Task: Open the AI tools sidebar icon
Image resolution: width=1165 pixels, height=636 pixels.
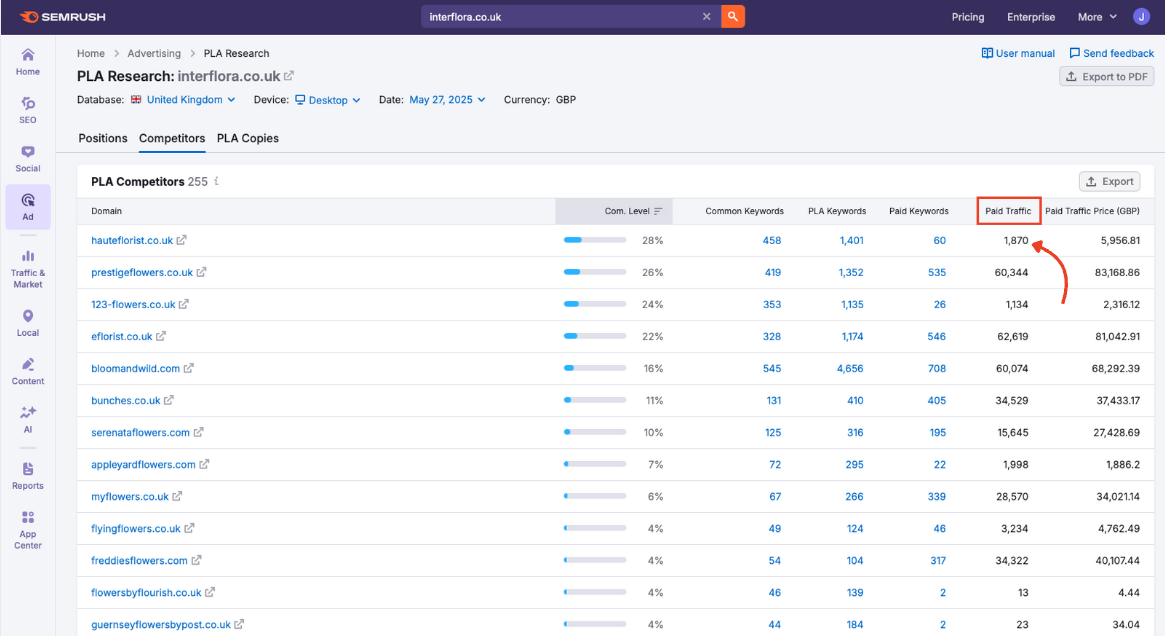Action: pyautogui.click(x=28, y=419)
